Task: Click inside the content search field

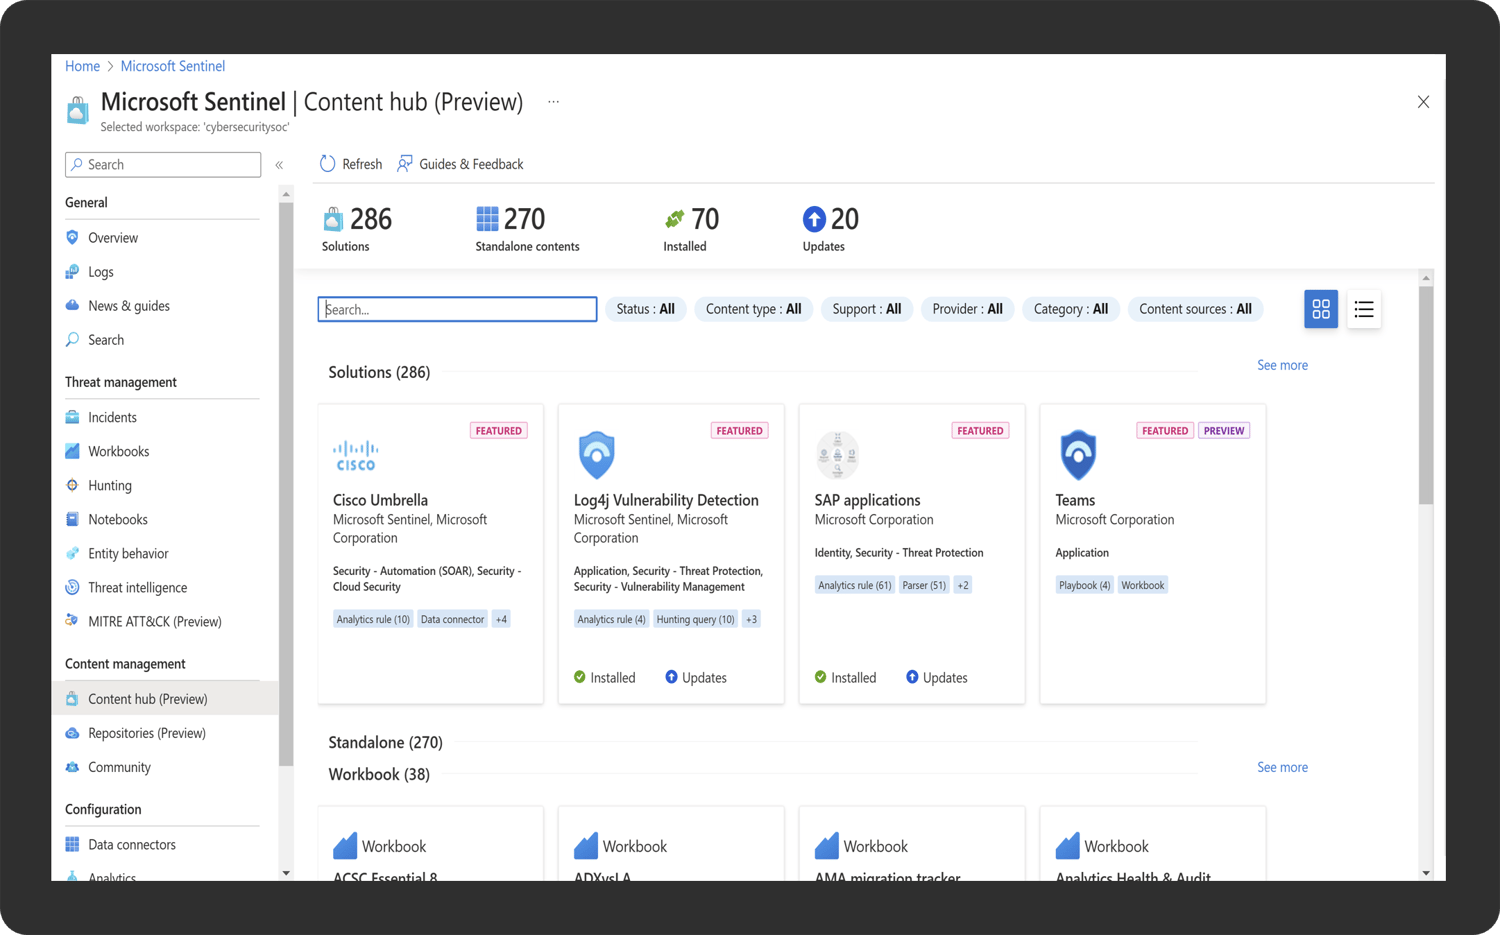Action: coord(456,309)
